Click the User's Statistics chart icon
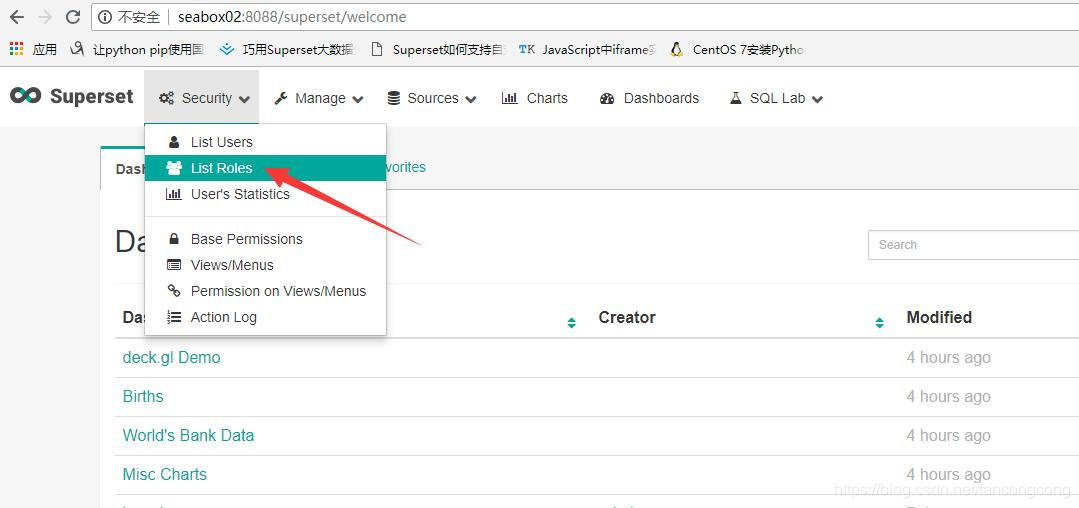The width and height of the screenshot is (1079, 508). 174,194
